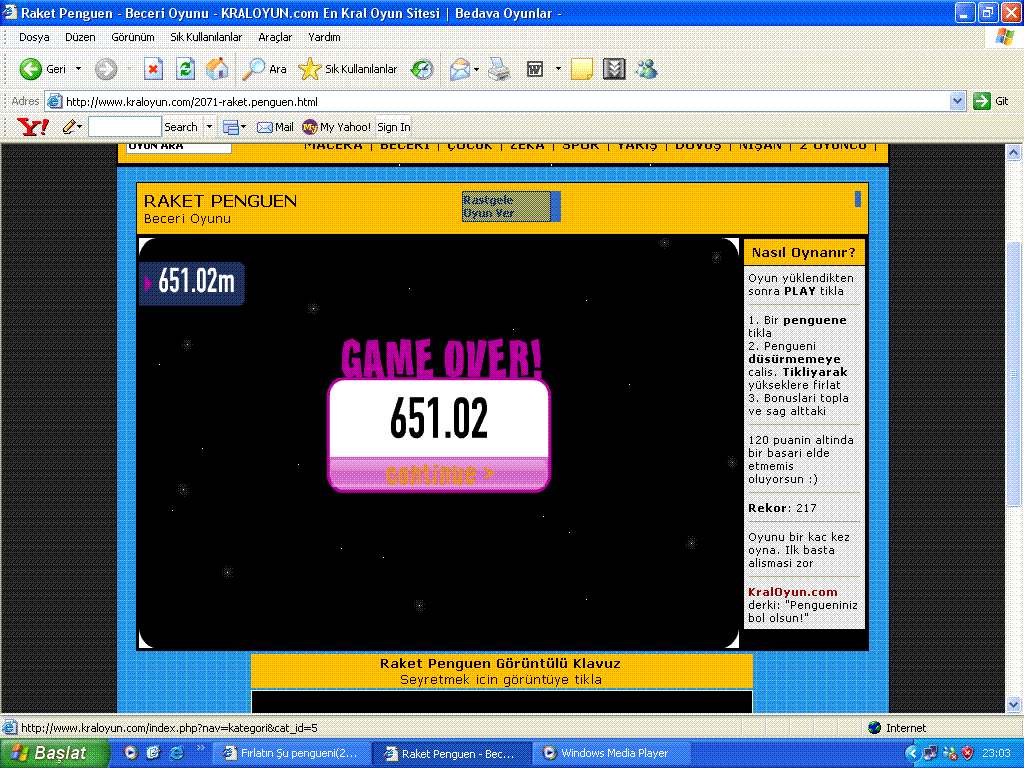Open the Düzen menu
This screenshot has width=1024, height=768.
pyautogui.click(x=80, y=37)
